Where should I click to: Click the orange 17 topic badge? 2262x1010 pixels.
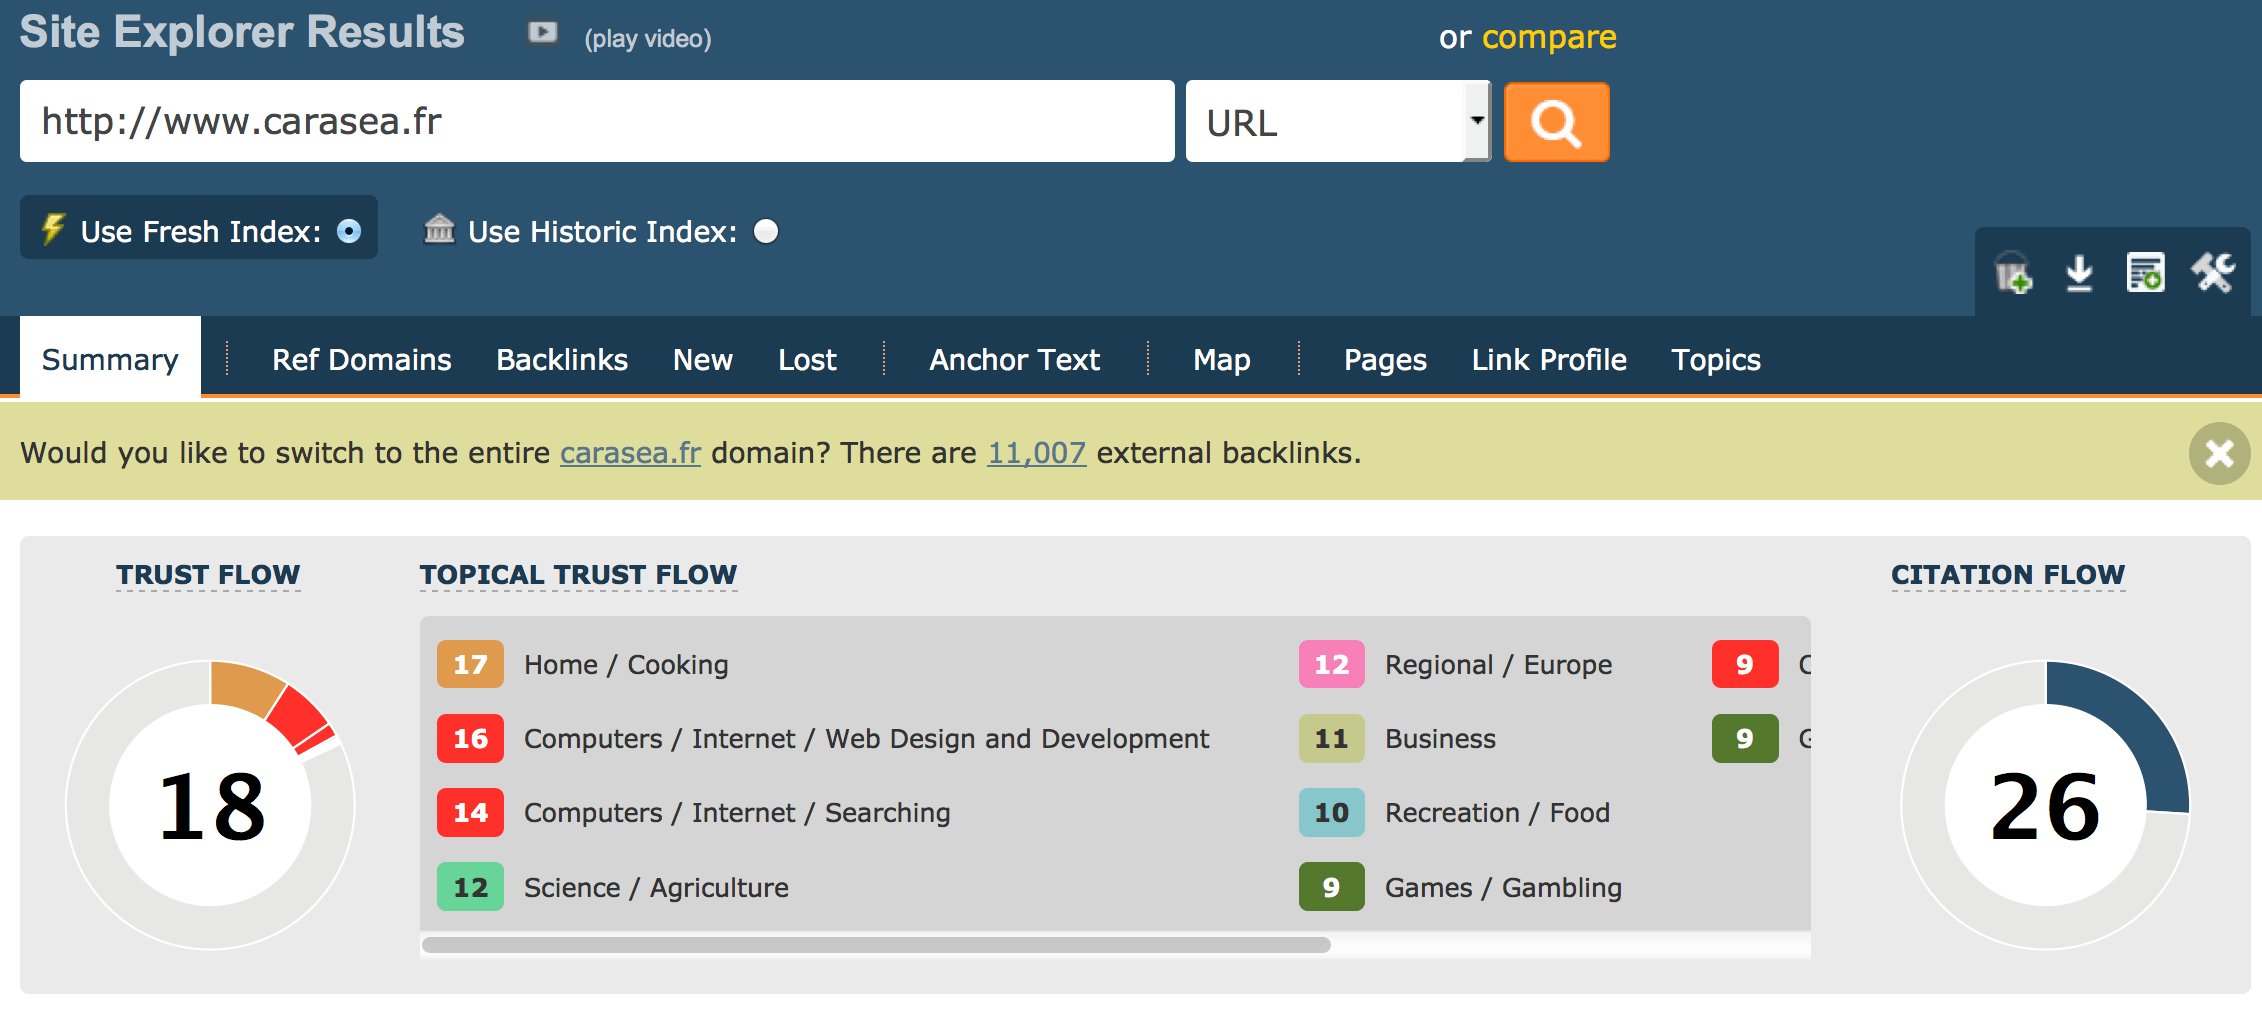[470, 664]
